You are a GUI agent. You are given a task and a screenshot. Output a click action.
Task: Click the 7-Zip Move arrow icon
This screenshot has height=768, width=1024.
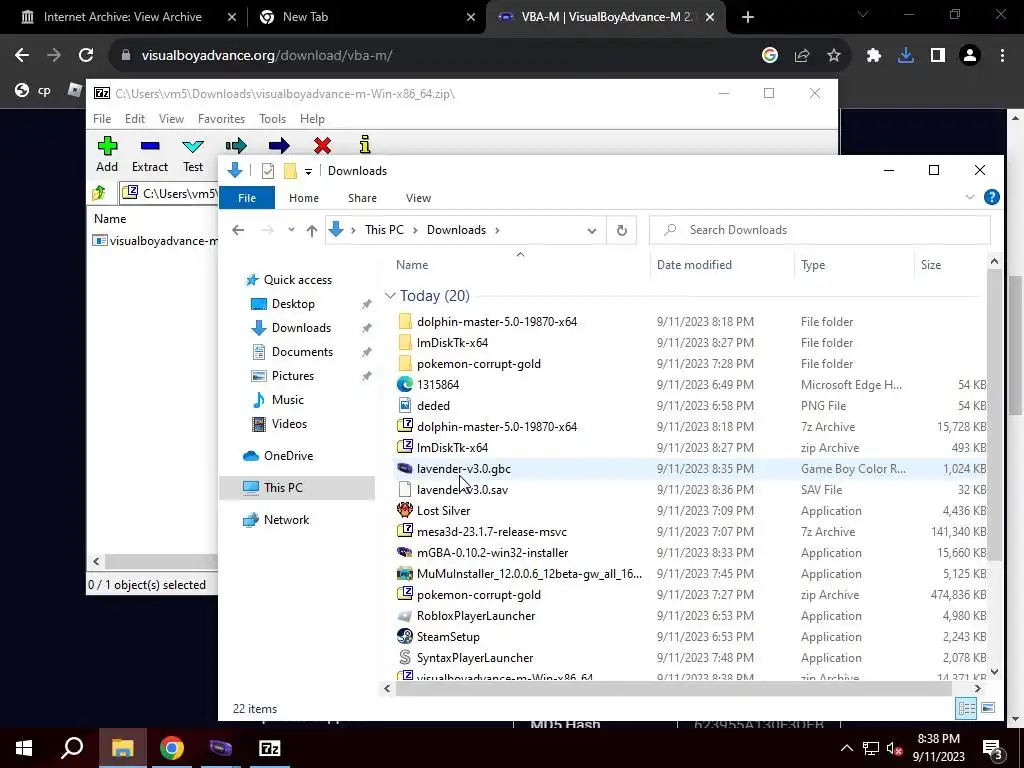(x=279, y=145)
